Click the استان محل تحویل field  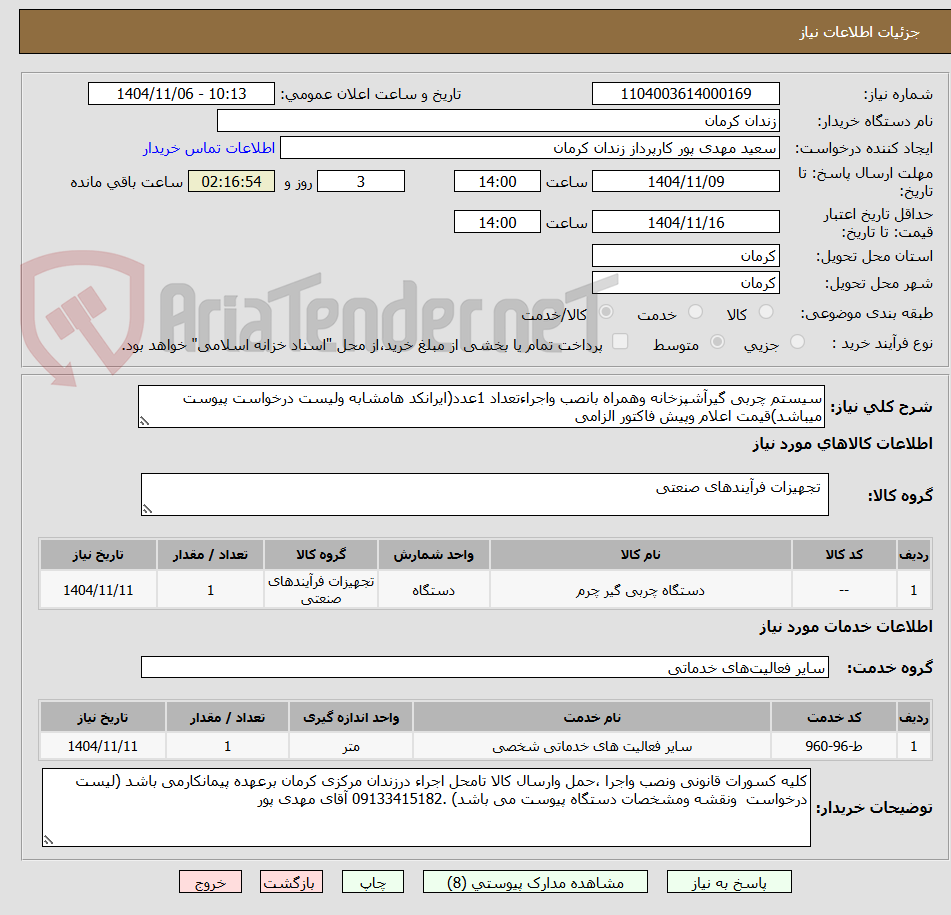pos(685,256)
